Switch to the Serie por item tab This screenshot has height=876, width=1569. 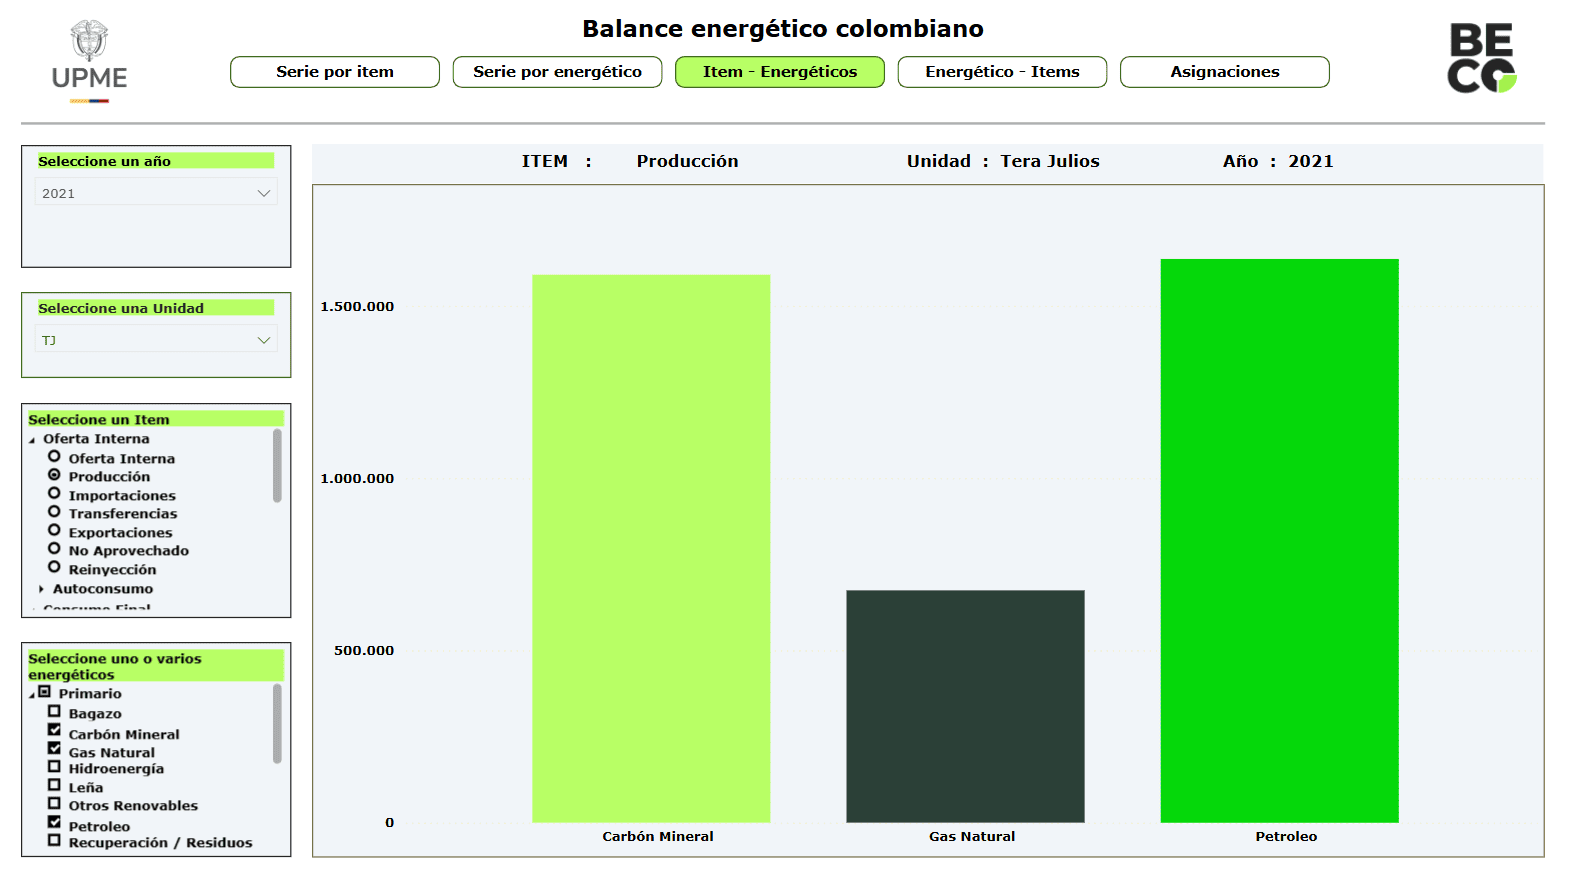pyautogui.click(x=334, y=72)
